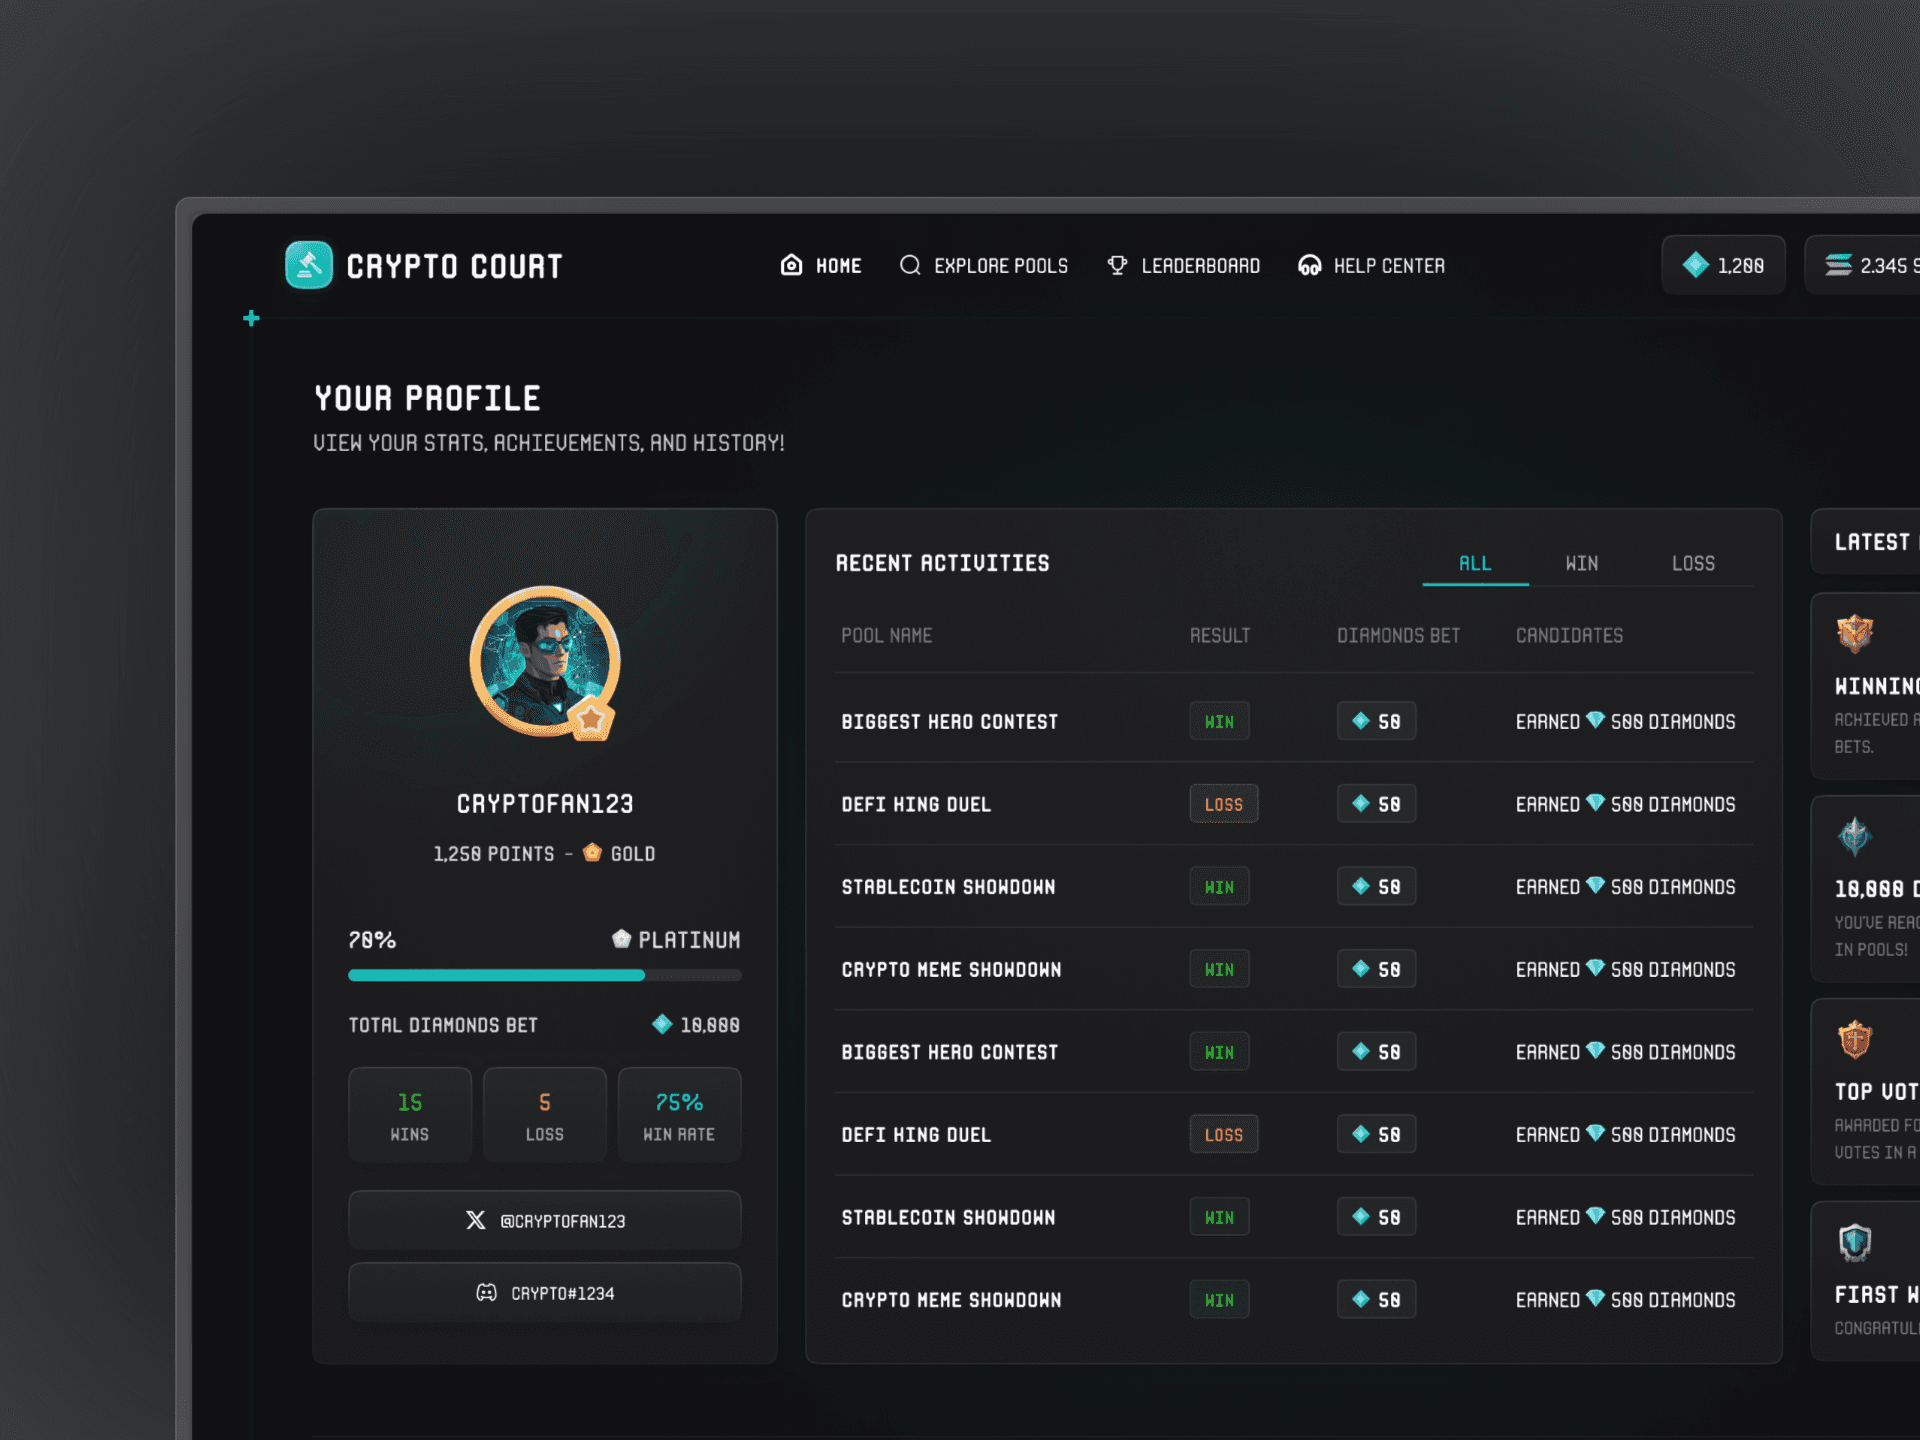
Task: Click the Explore Pools magnifier icon
Action: 910,265
